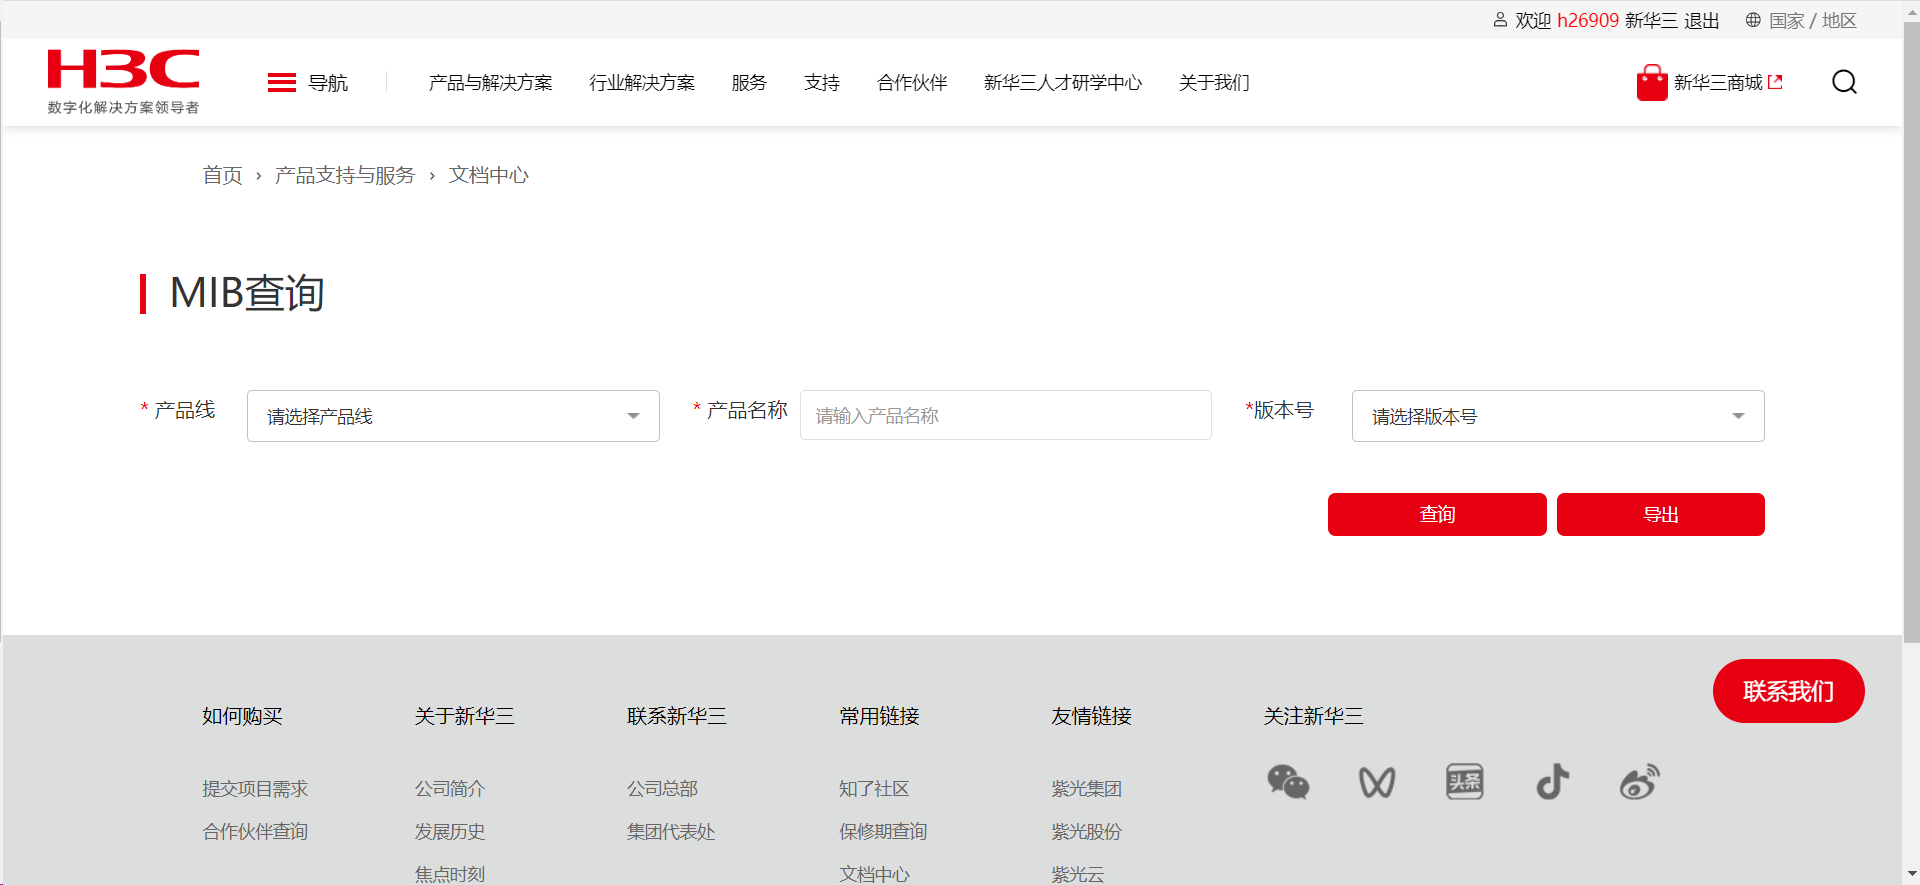Open 焦点时刻 footer link
Image resolution: width=1920 pixels, height=885 pixels.
click(450, 874)
